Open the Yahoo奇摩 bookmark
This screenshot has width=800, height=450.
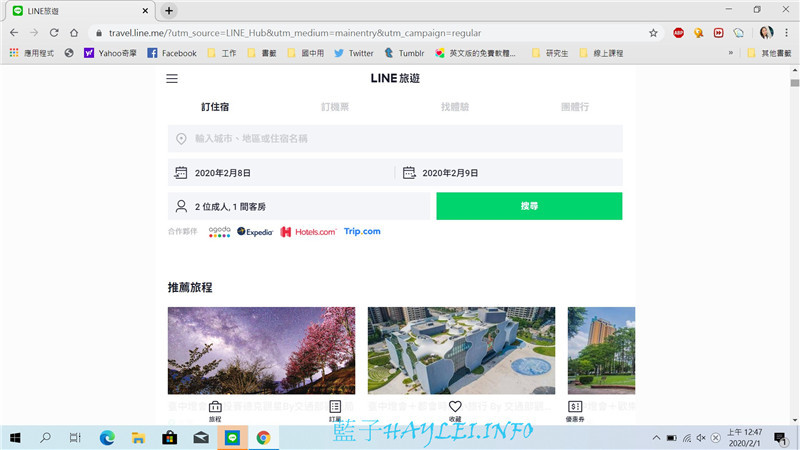(x=110, y=53)
